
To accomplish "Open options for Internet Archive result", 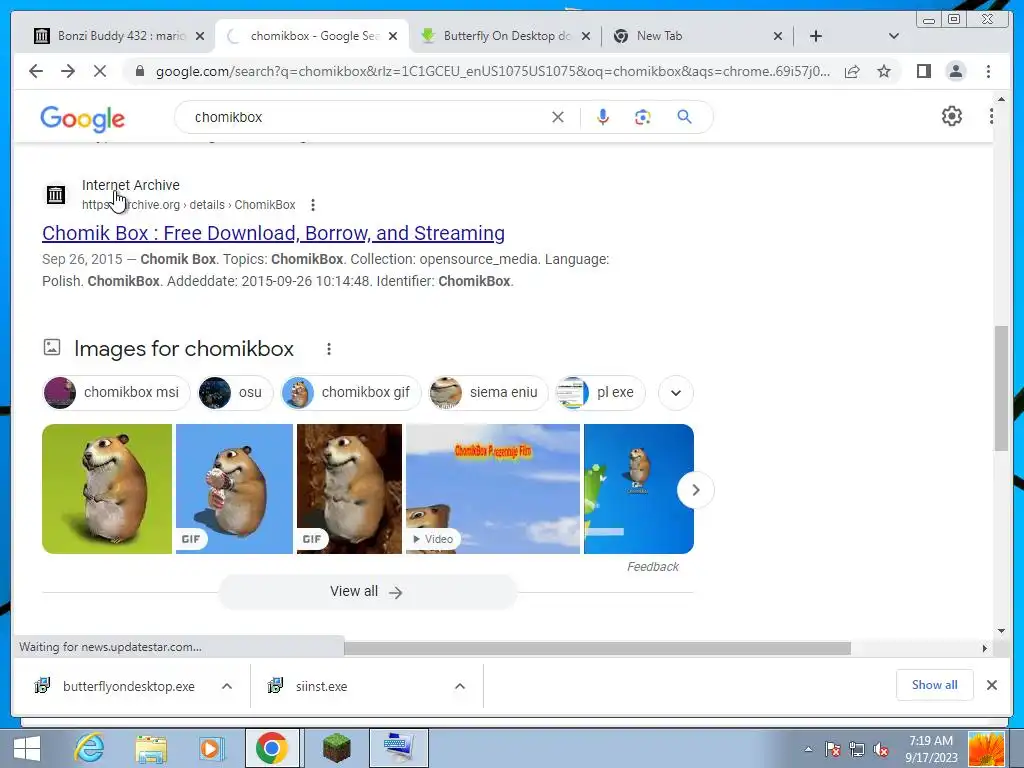I will coord(313,205).
